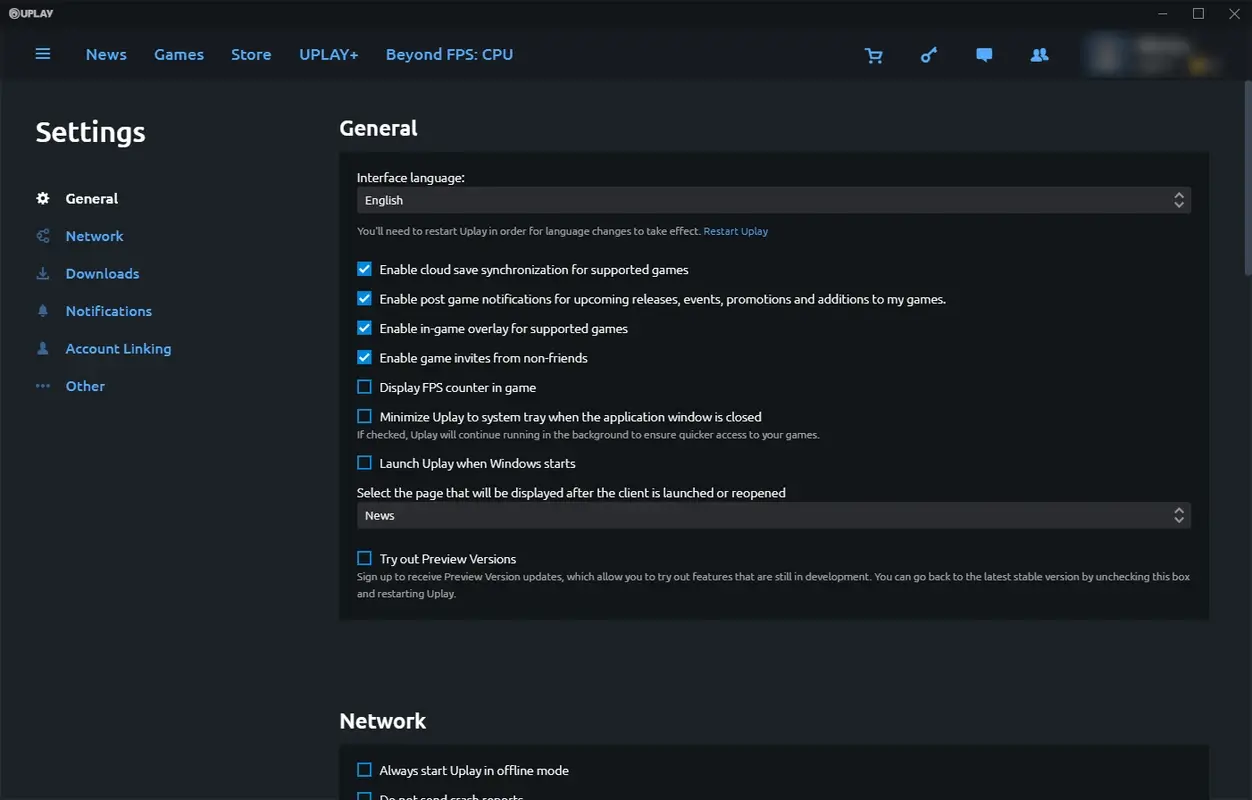Viewport: 1252px width, 800px height.
Task: Open the chat messages icon
Action: point(984,55)
